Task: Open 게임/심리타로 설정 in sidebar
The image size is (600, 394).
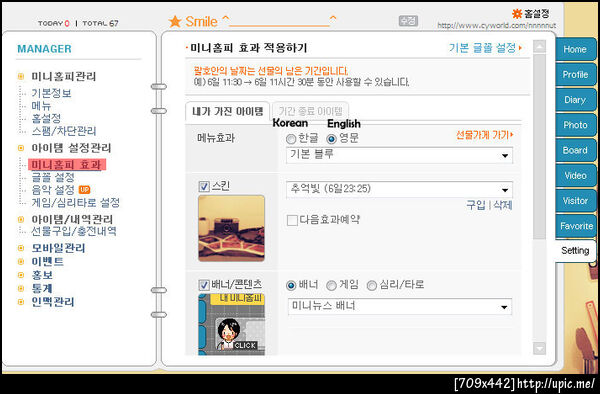Action: coord(75,202)
